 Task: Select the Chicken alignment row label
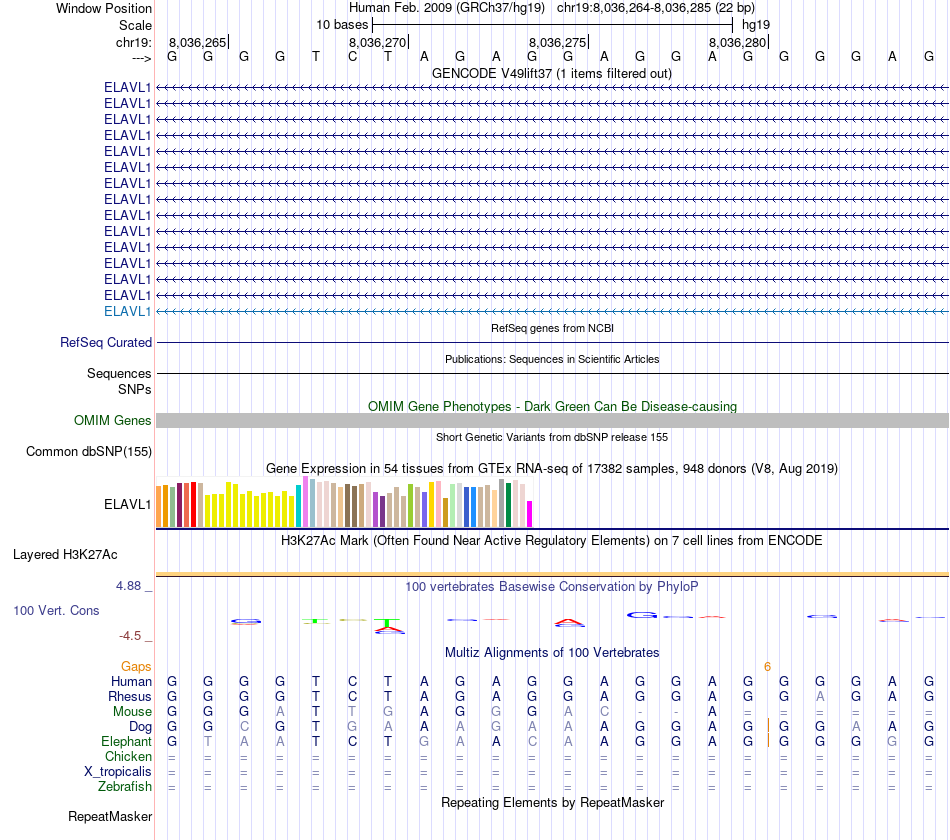pyautogui.click(x=128, y=757)
